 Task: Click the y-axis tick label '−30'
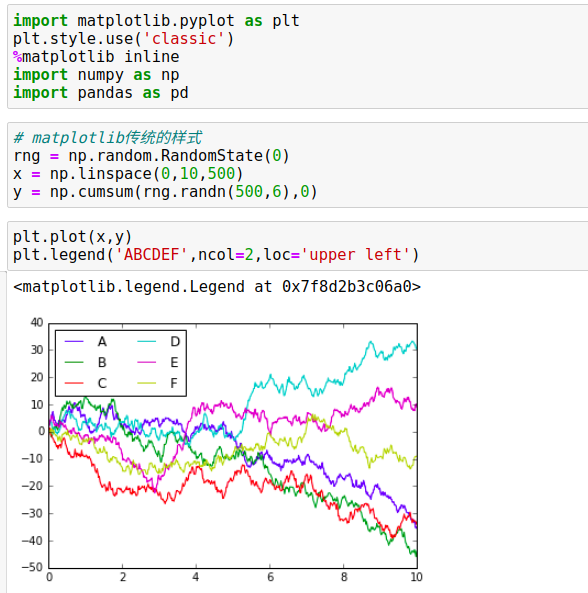(33, 514)
